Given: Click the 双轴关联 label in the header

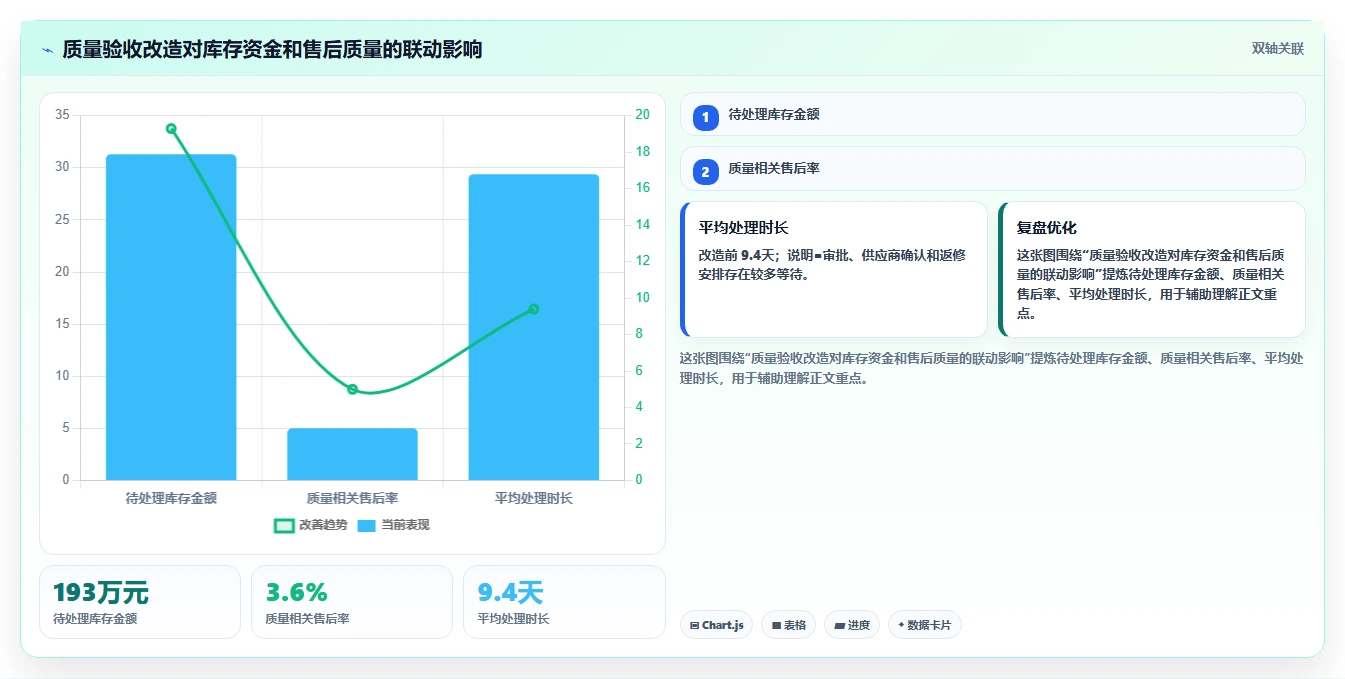Looking at the screenshot, I should (x=1277, y=49).
